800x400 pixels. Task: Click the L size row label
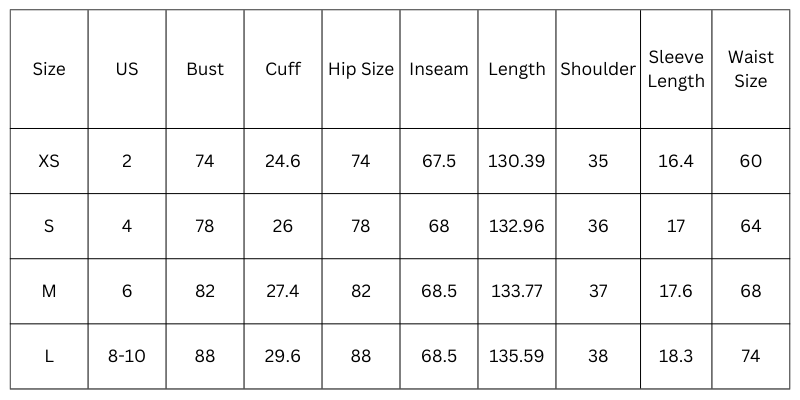[x=49, y=356]
